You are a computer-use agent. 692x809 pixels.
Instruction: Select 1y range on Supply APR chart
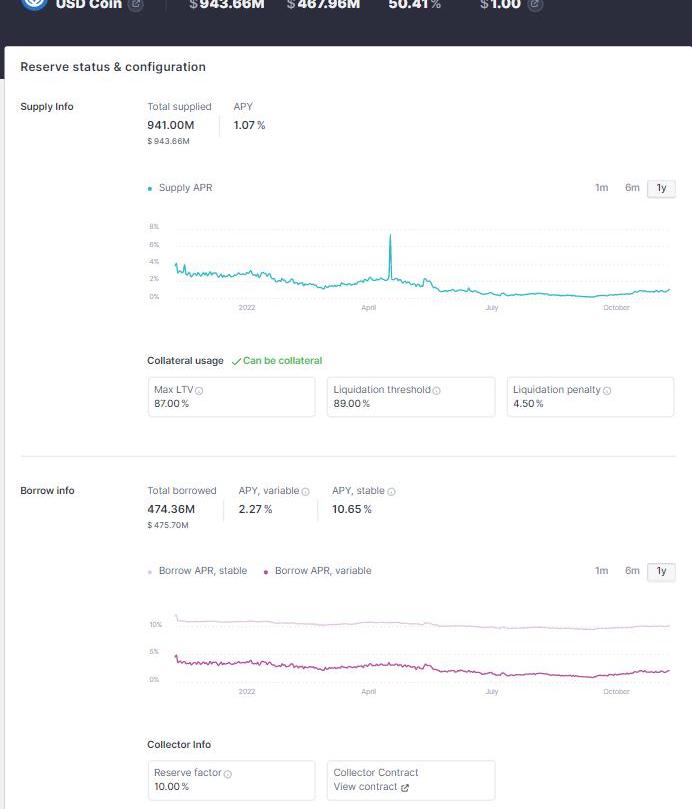pos(660,188)
